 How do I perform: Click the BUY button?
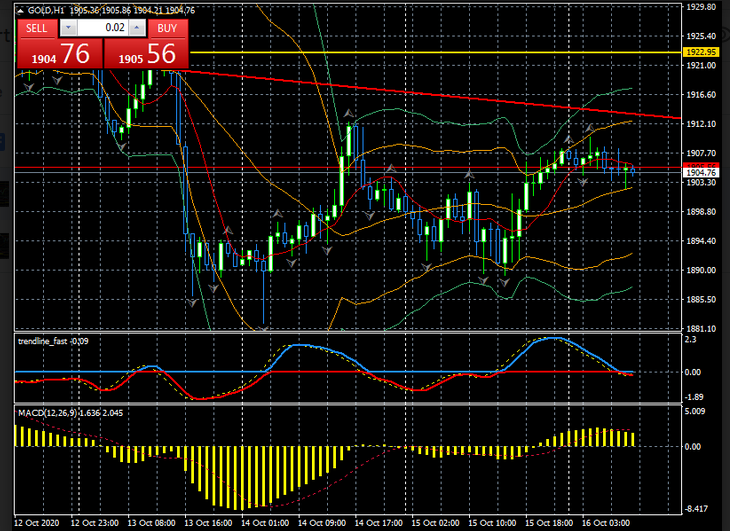coord(167,28)
